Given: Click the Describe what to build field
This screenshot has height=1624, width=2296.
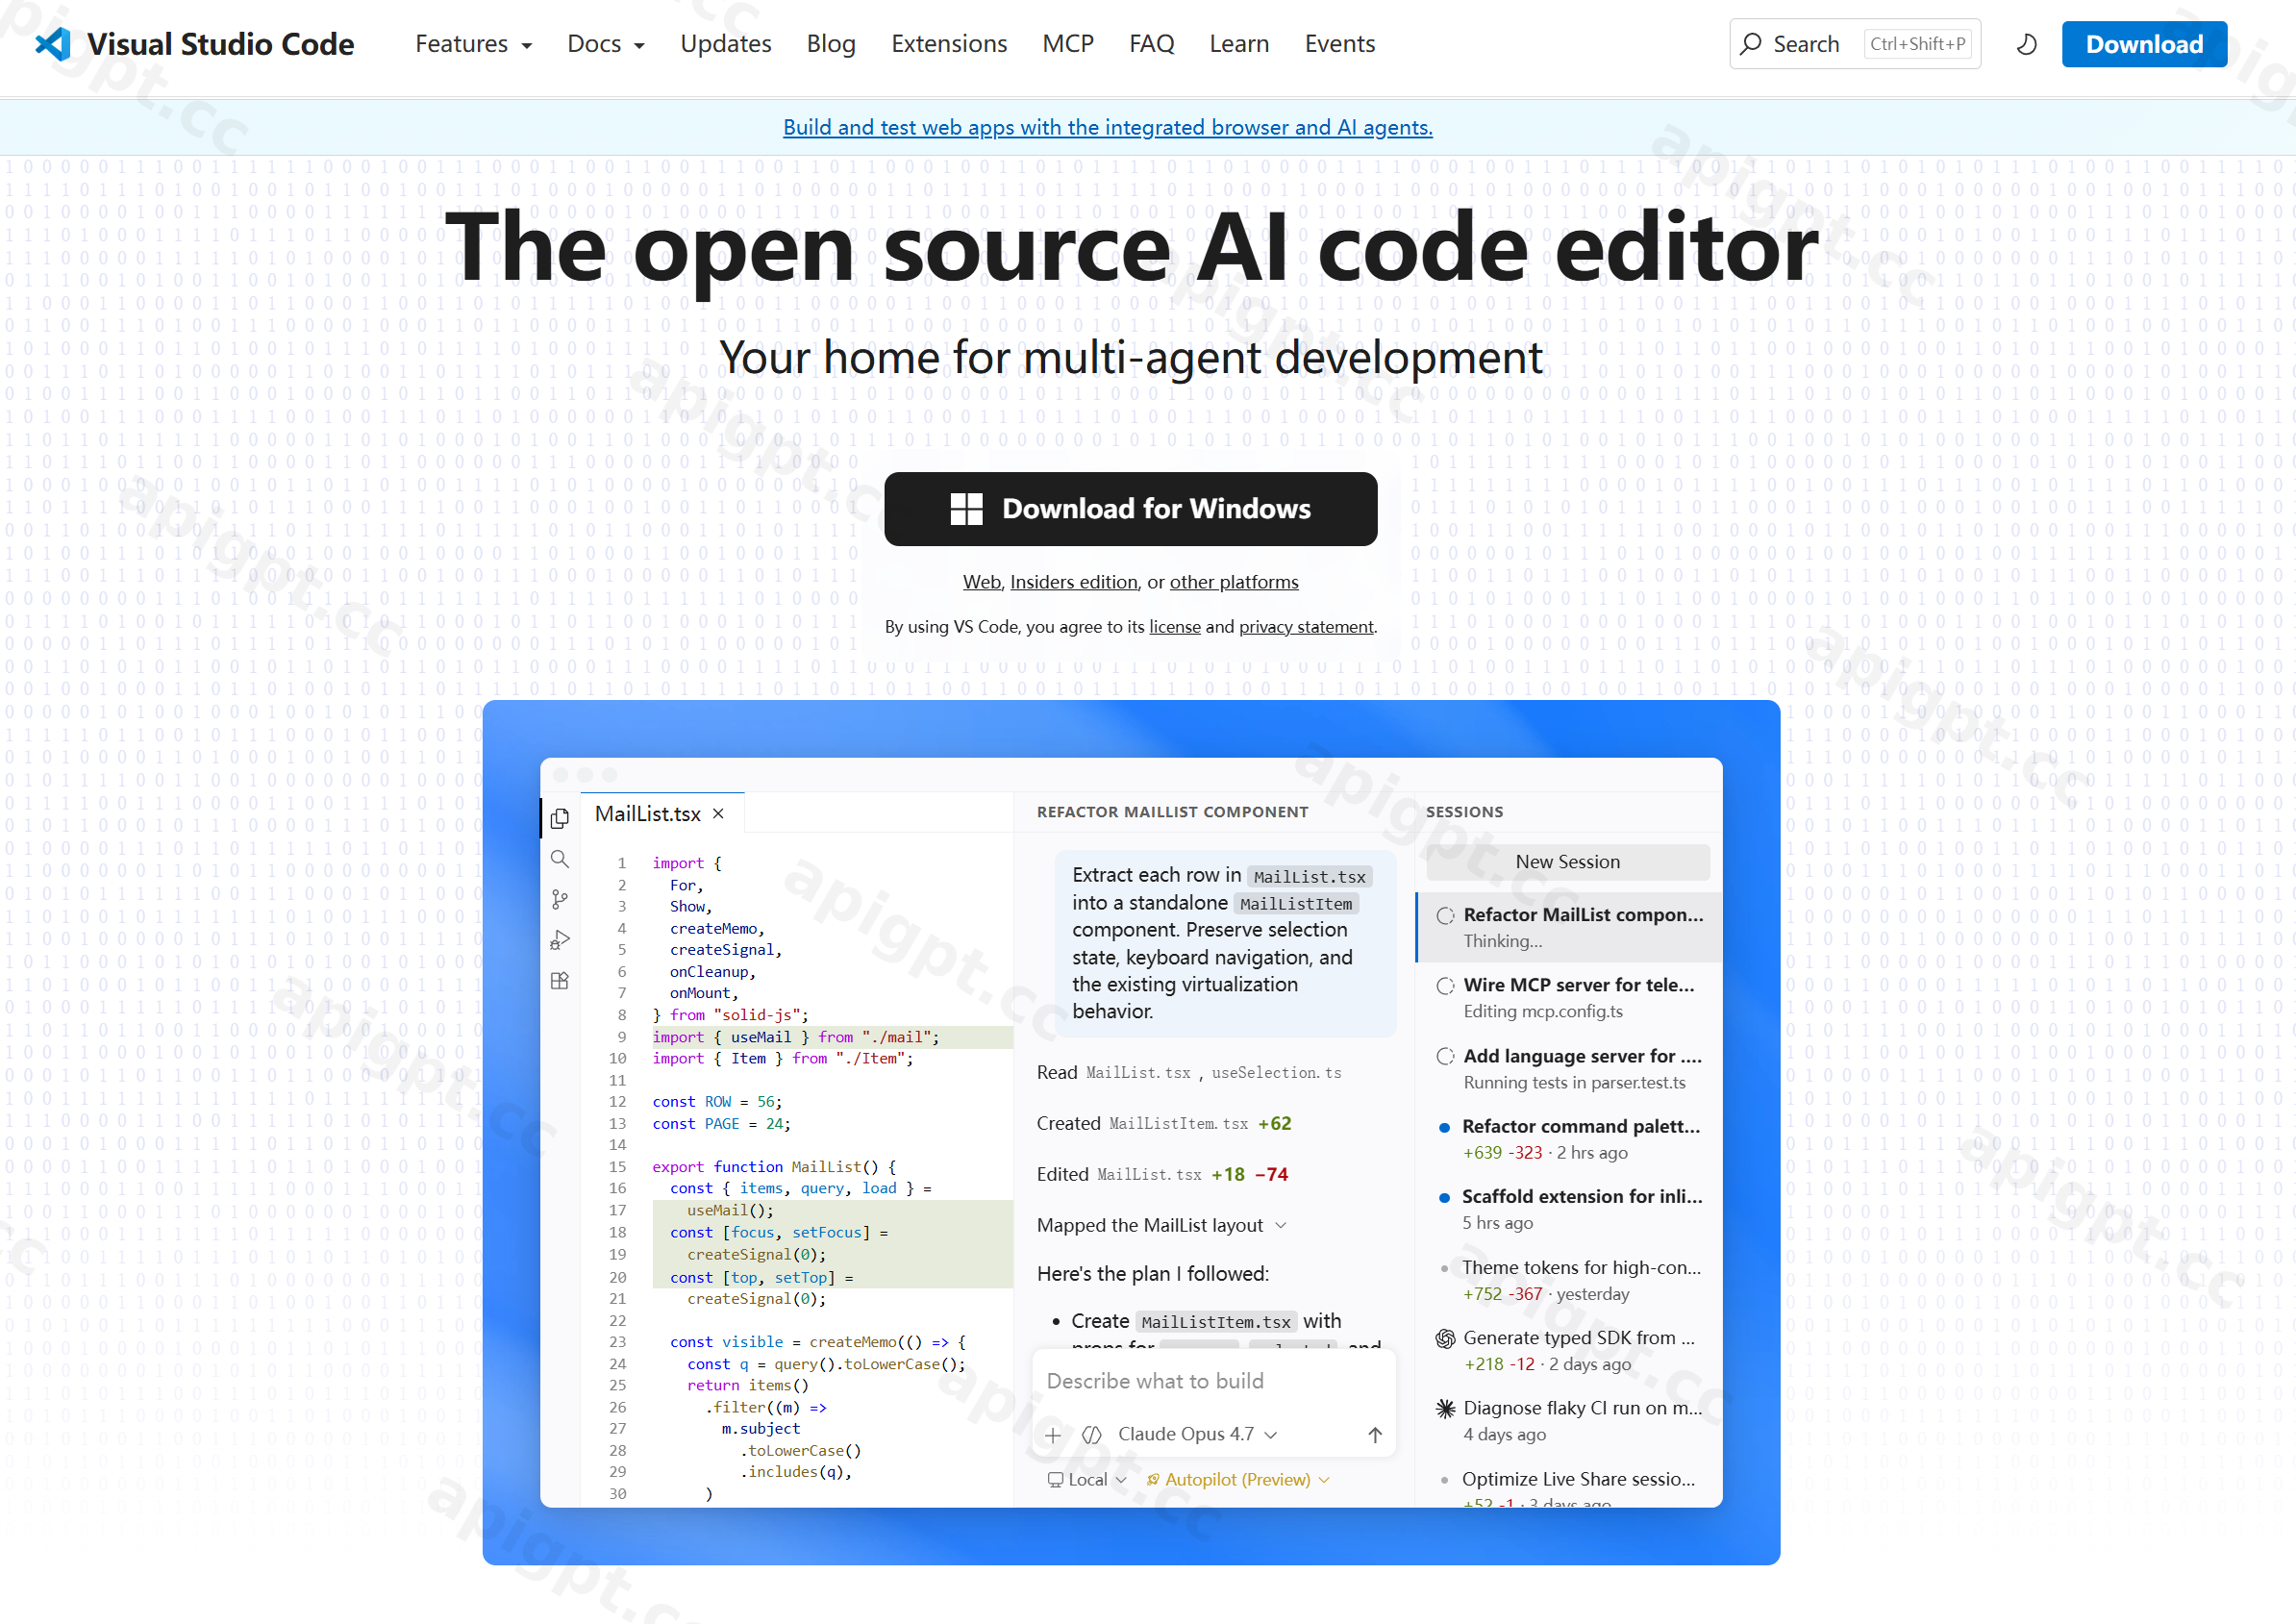Looking at the screenshot, I should 1212,1382.
